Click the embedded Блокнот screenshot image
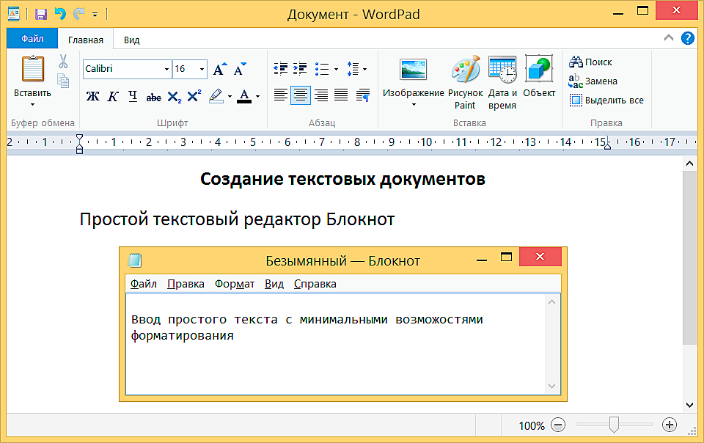Screen dimensions: 704x443 click(x=343, y=324)
